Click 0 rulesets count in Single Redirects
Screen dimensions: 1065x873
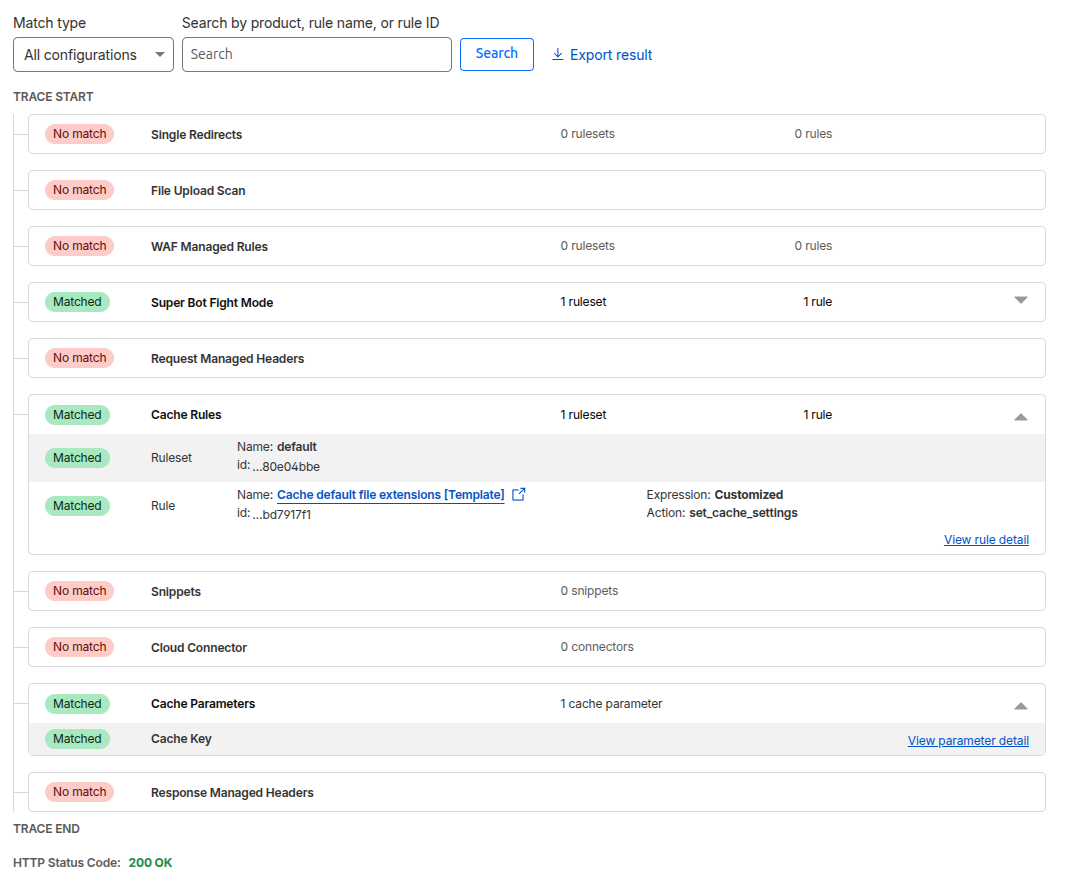[x=588, y=134]
